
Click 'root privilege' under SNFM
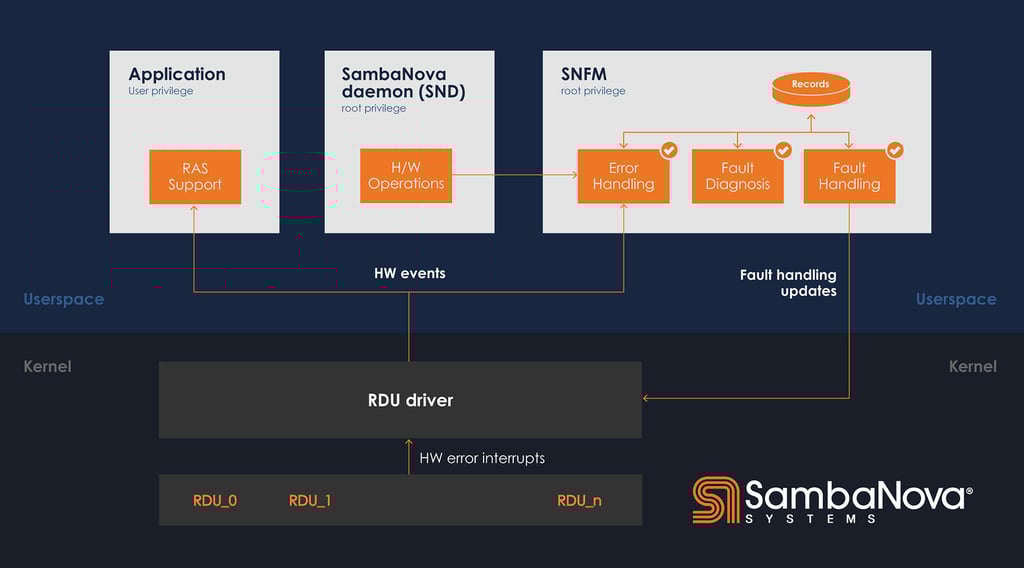tap(593, 91)
